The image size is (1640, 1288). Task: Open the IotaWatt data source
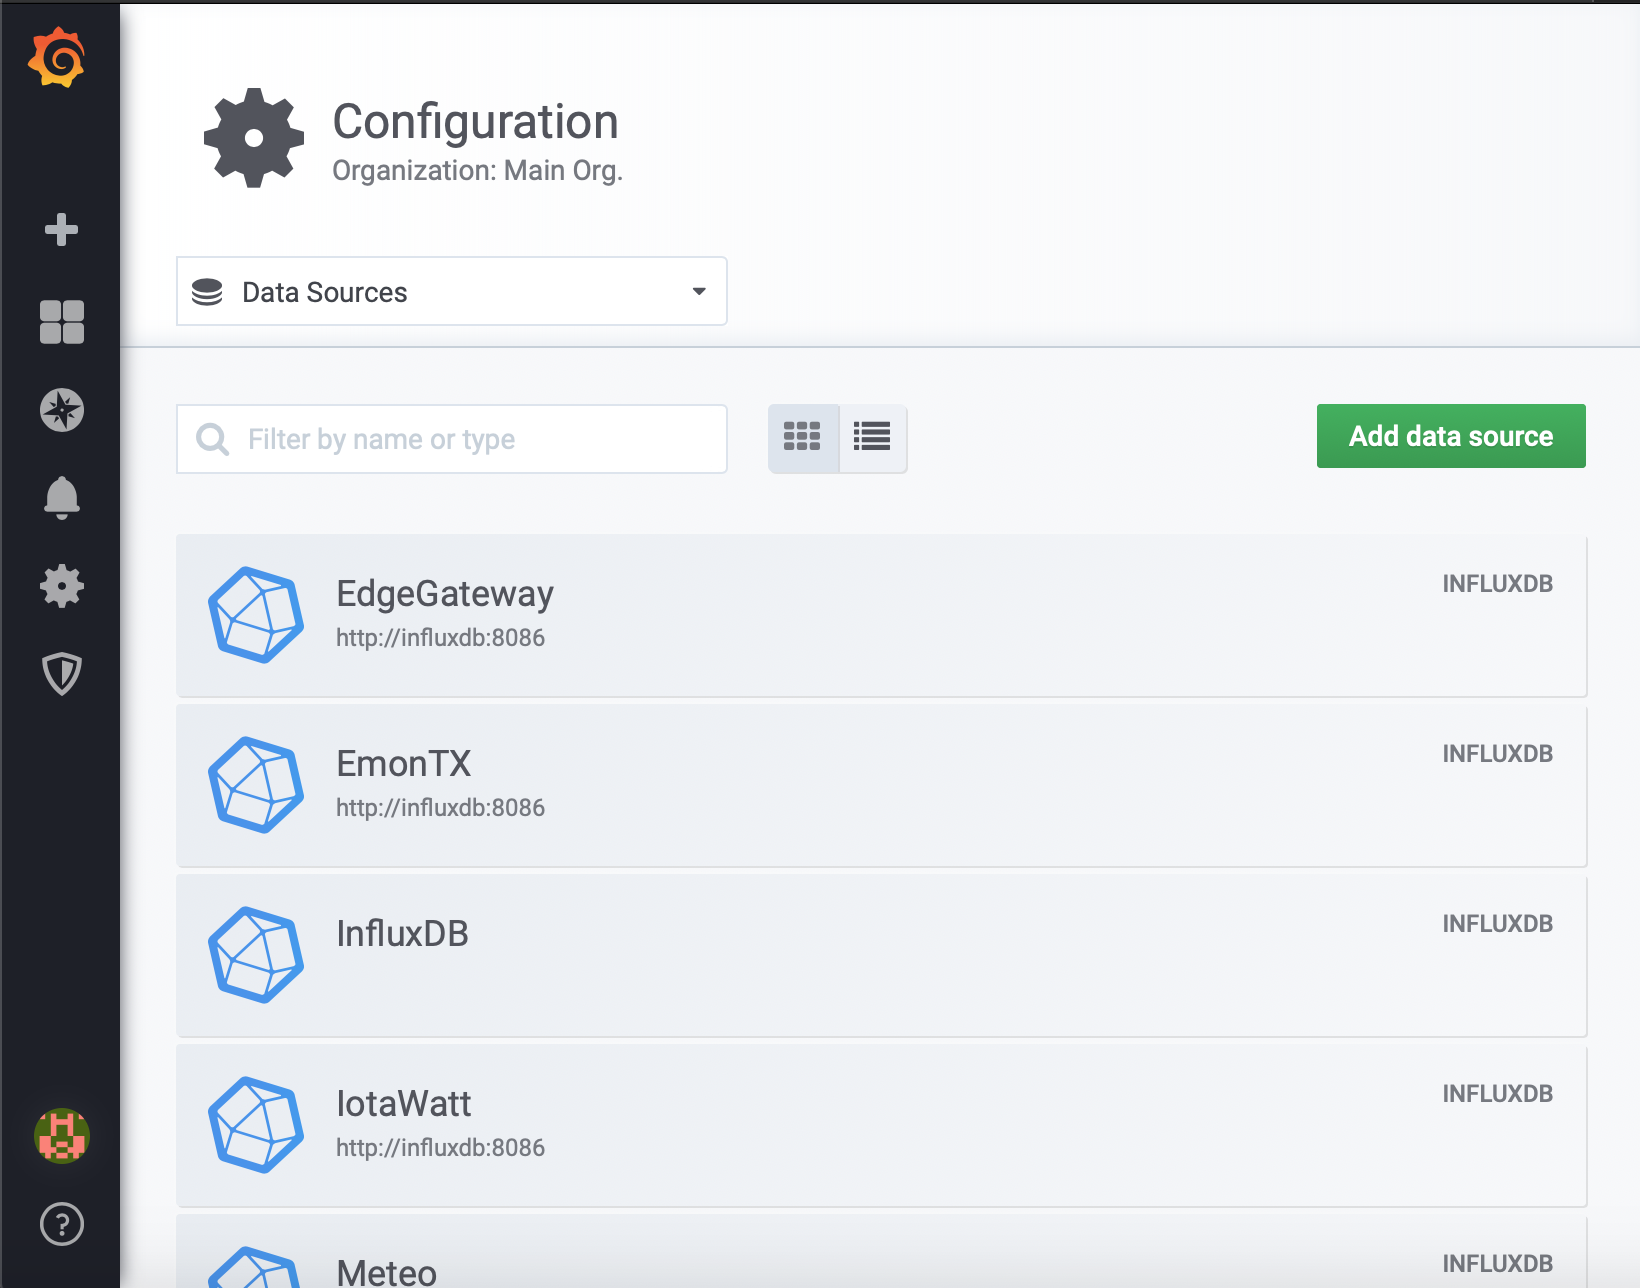881,1126
